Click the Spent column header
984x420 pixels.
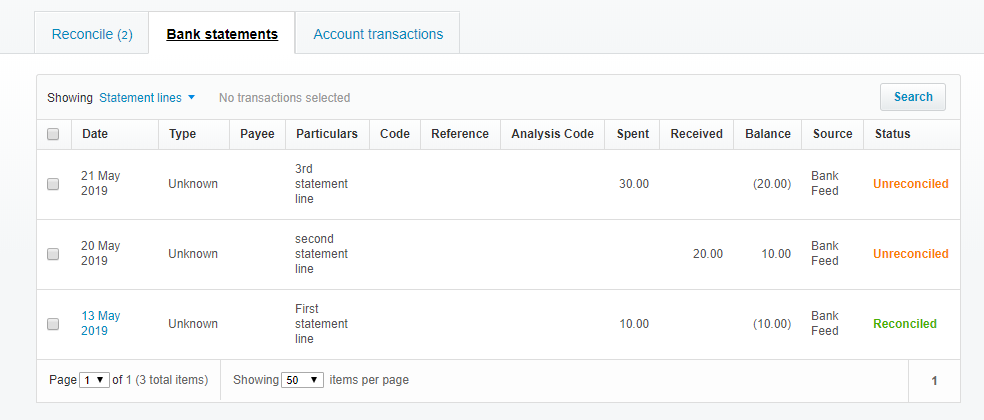(632, 134)
